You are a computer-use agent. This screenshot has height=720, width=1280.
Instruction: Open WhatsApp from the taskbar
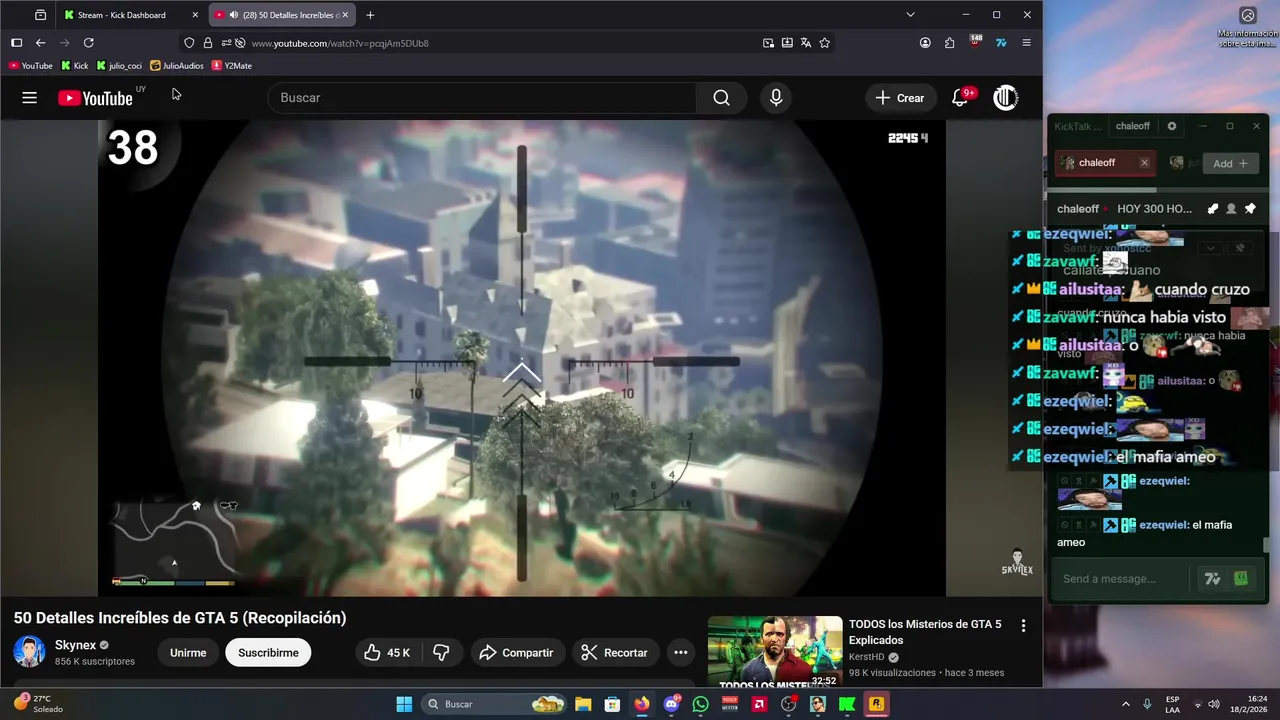click(x=700, y=704)
